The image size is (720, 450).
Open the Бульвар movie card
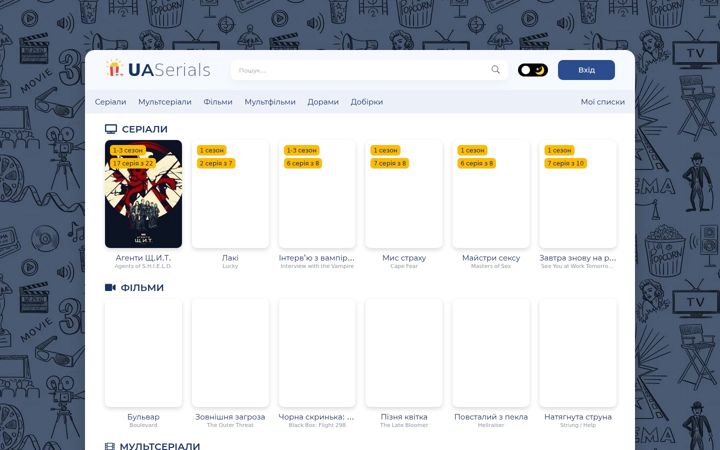coord(143,353)
